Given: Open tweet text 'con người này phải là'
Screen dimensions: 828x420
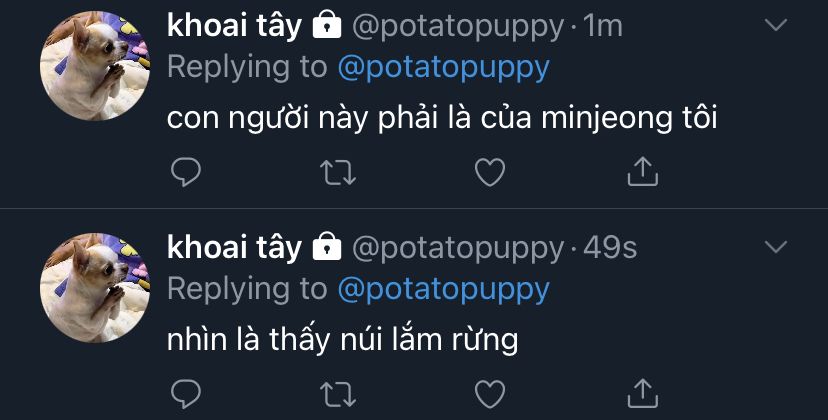Looking at the screenshot, I should 442,119.
